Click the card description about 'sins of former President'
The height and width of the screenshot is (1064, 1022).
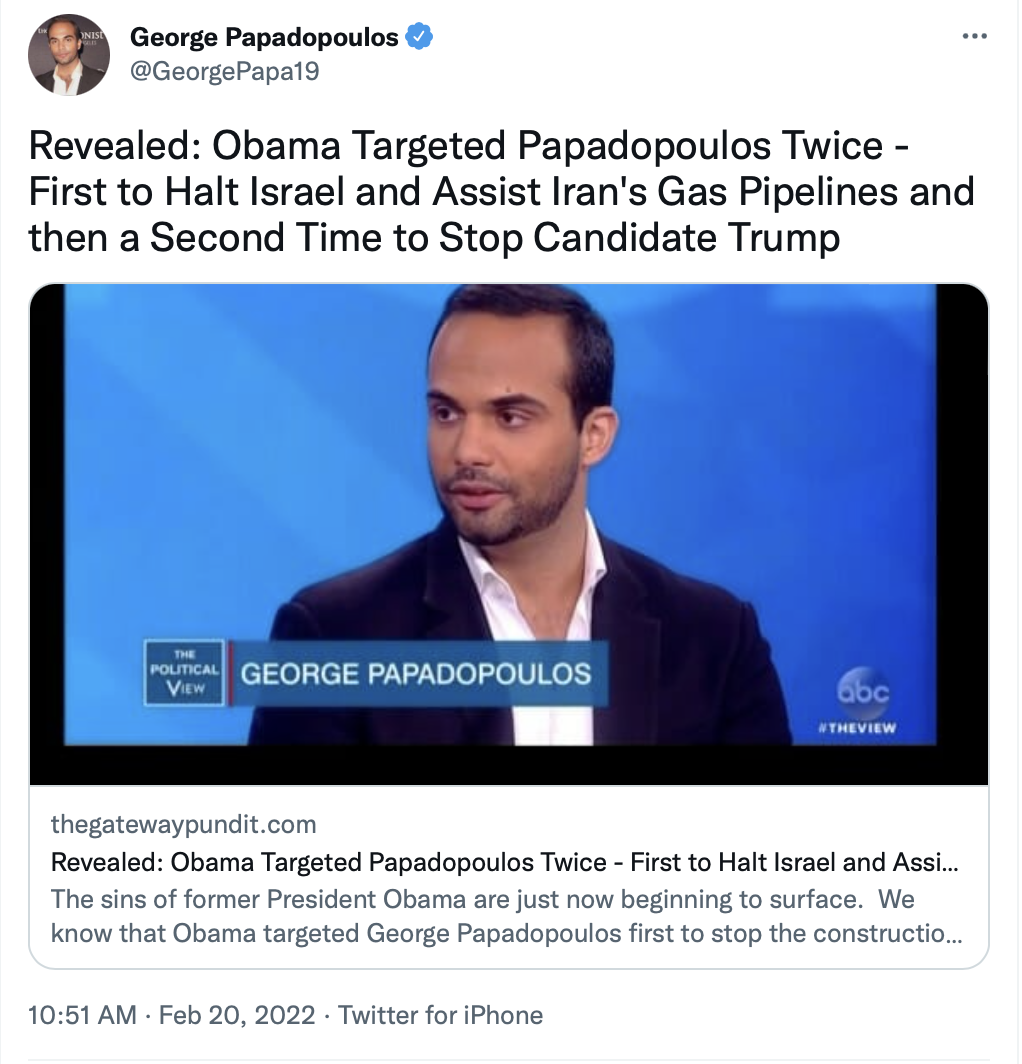(x=506, y=916)
